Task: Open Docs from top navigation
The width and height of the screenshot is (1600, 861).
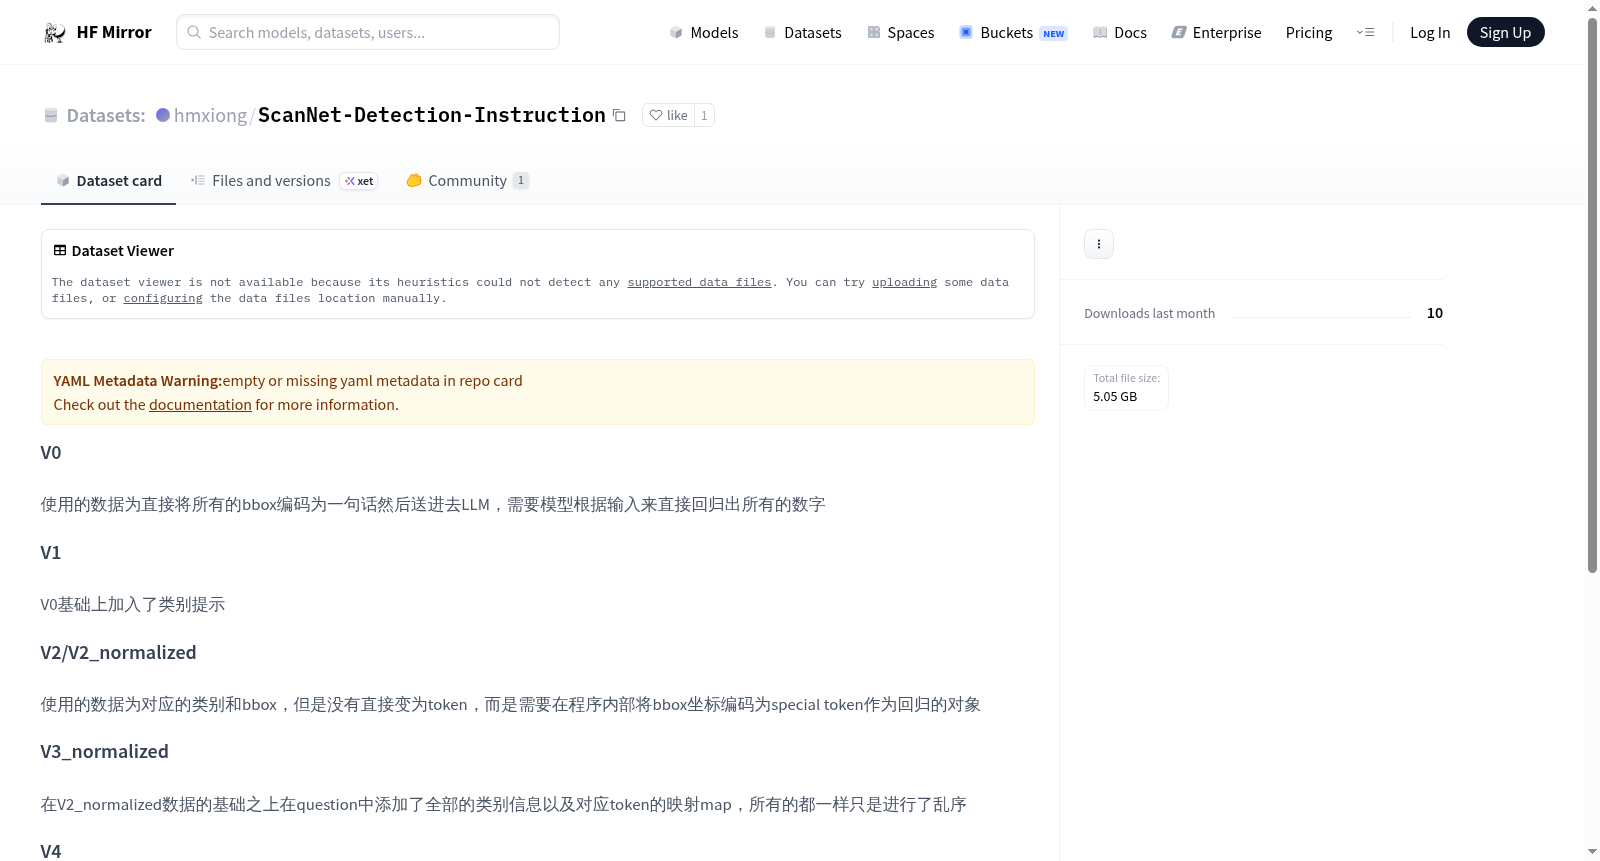Action: point(1120,33)
